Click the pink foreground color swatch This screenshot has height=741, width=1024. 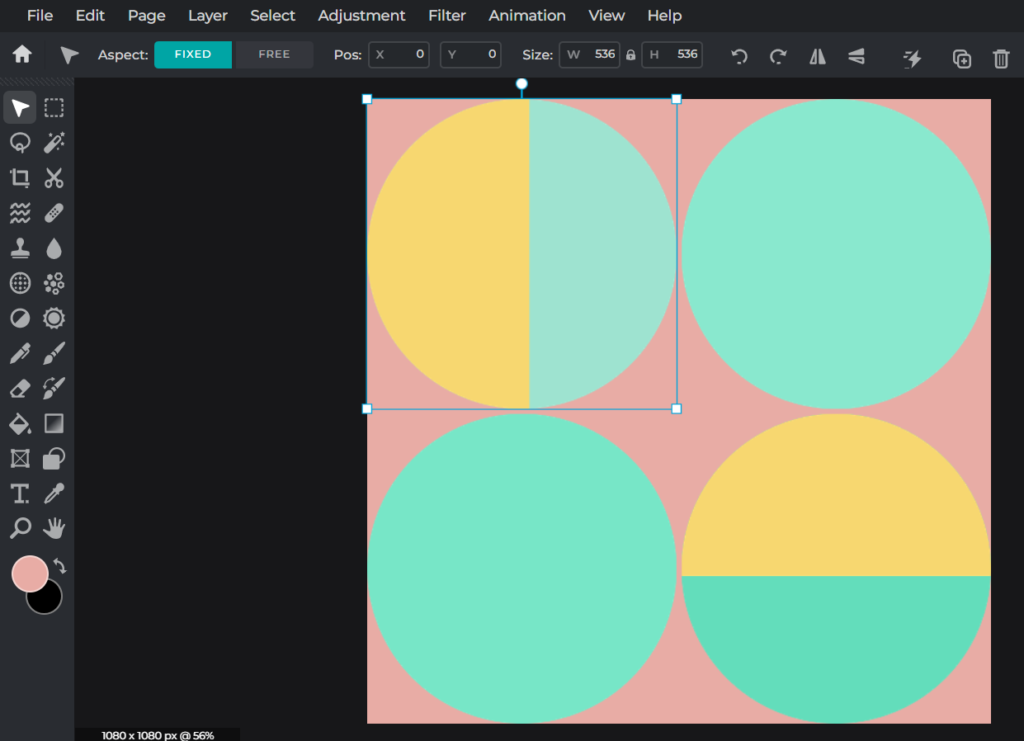(30, 570)
